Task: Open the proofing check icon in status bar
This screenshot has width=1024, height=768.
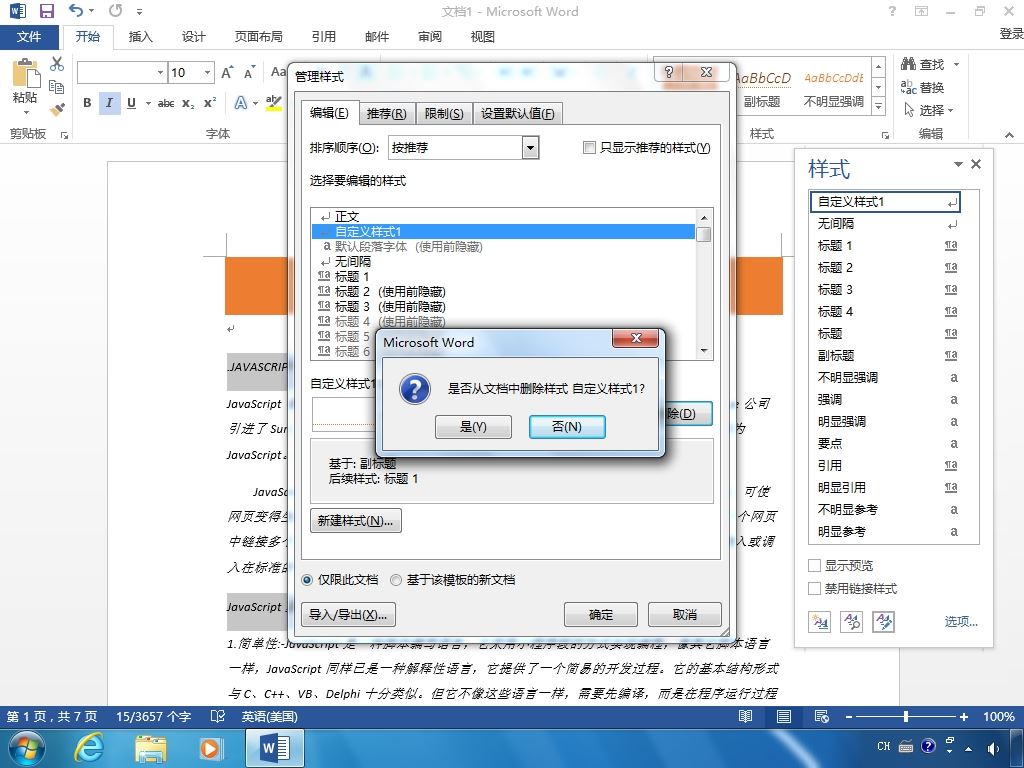Action: click(x=217, y=716)
